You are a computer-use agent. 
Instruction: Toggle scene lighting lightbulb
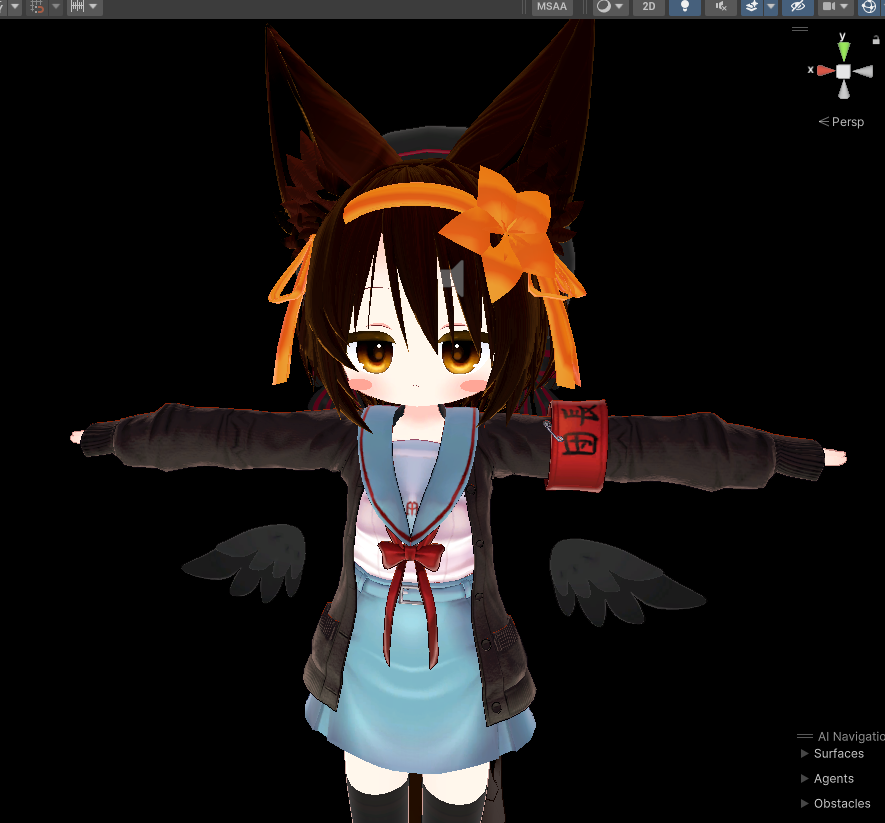pos(685,7)
